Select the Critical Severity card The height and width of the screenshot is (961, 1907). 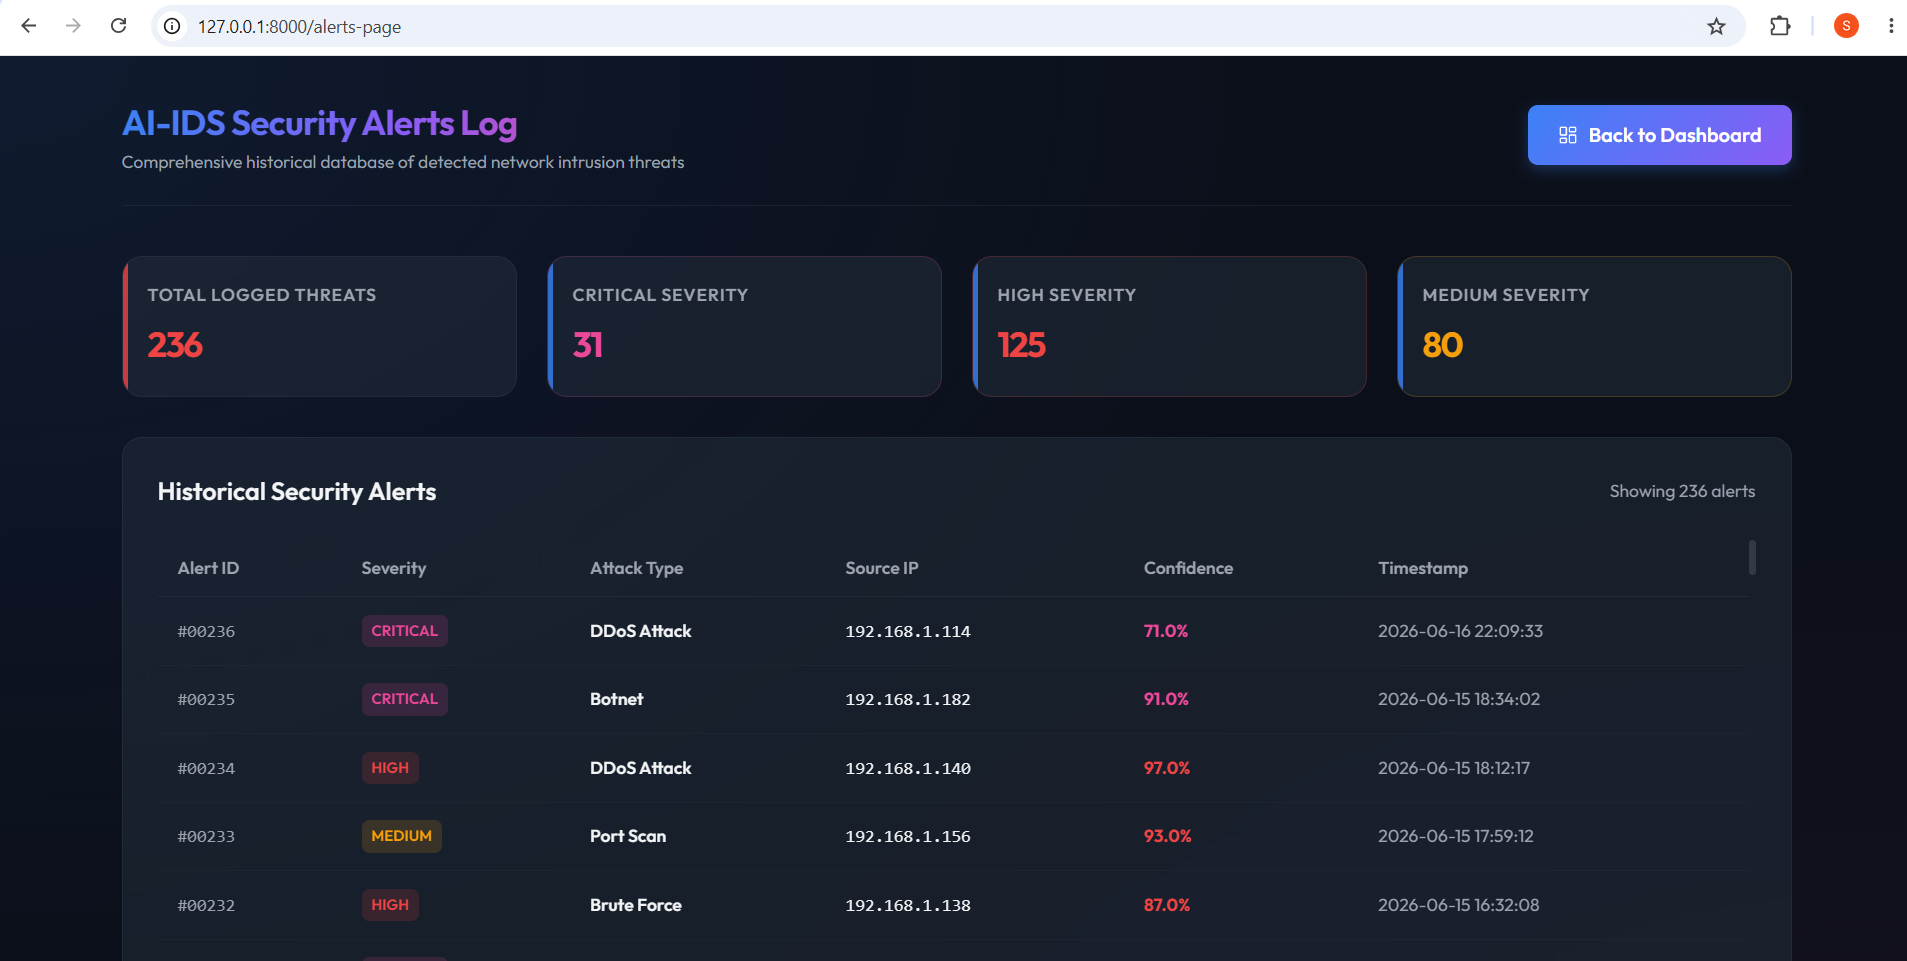click(744, 326)
